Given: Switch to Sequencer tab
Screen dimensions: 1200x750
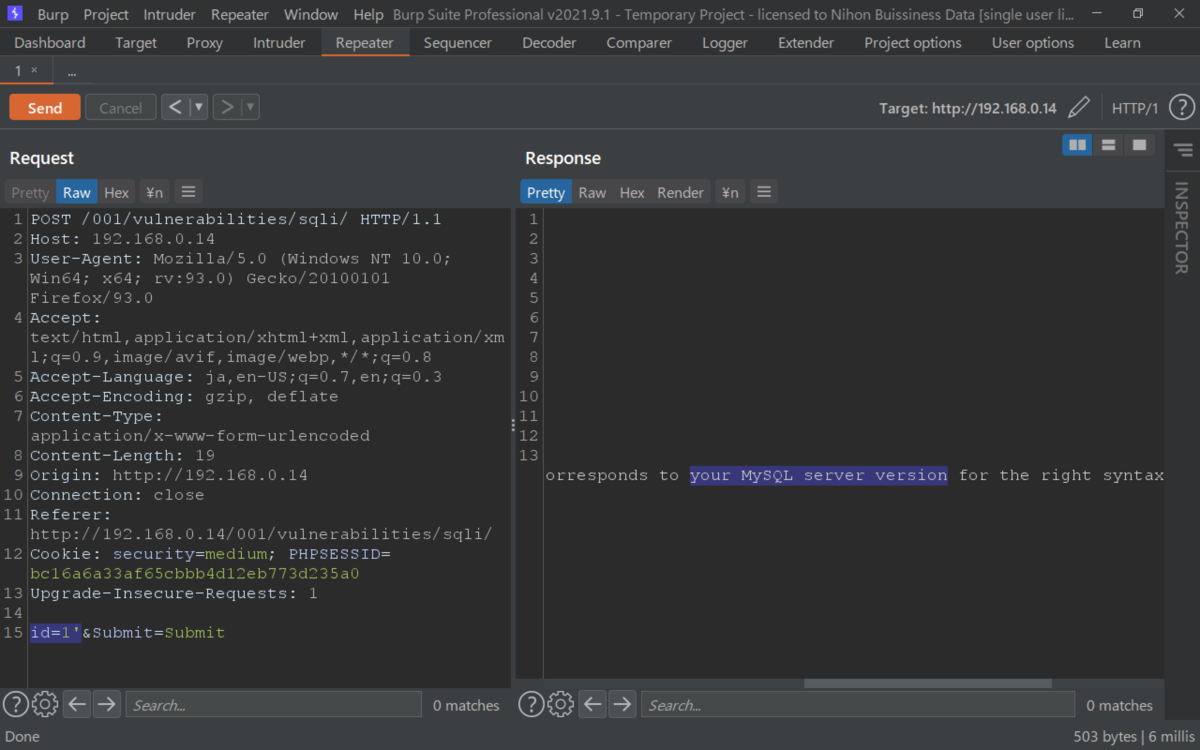Looking at the screenshot, I should click(x=458, y=43).
